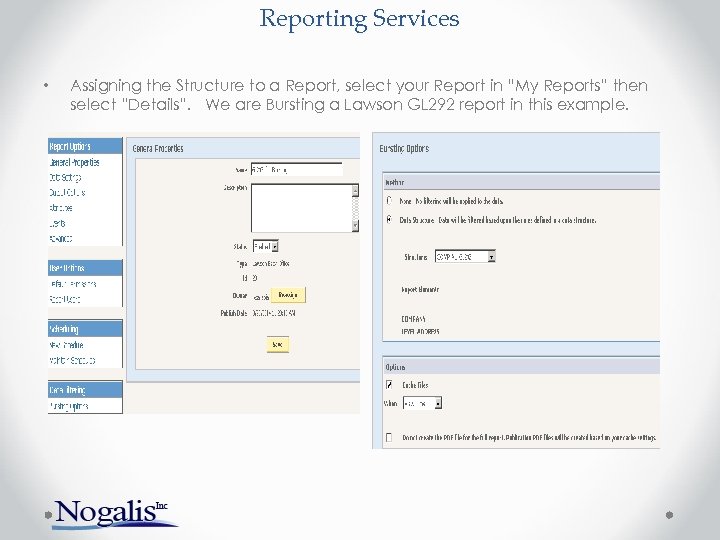This screenshot has height=540, width=720.
Task: Click the General Properties panel title
Action: (x=158, y=148)
